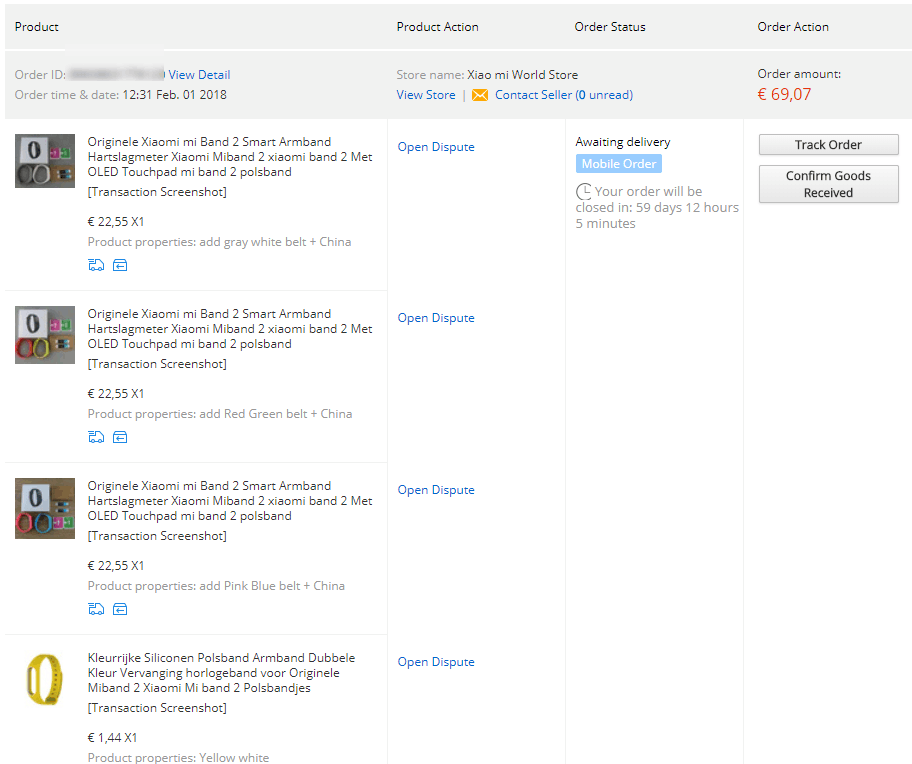
Task: Open Contact Seller messages link
Action: pyautogui.click(x=563, y=95)
